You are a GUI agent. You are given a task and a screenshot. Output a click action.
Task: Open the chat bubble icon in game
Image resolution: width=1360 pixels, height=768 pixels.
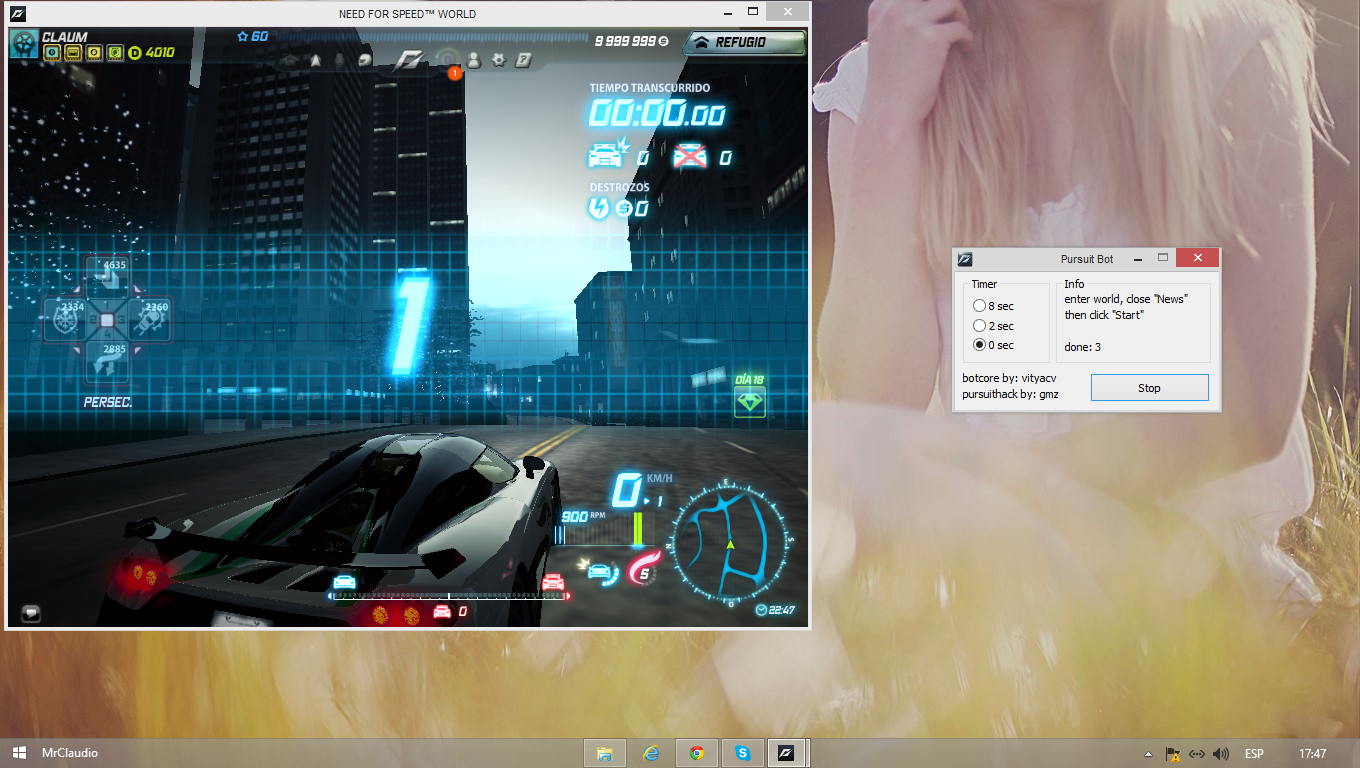click(x=31, y=612)
